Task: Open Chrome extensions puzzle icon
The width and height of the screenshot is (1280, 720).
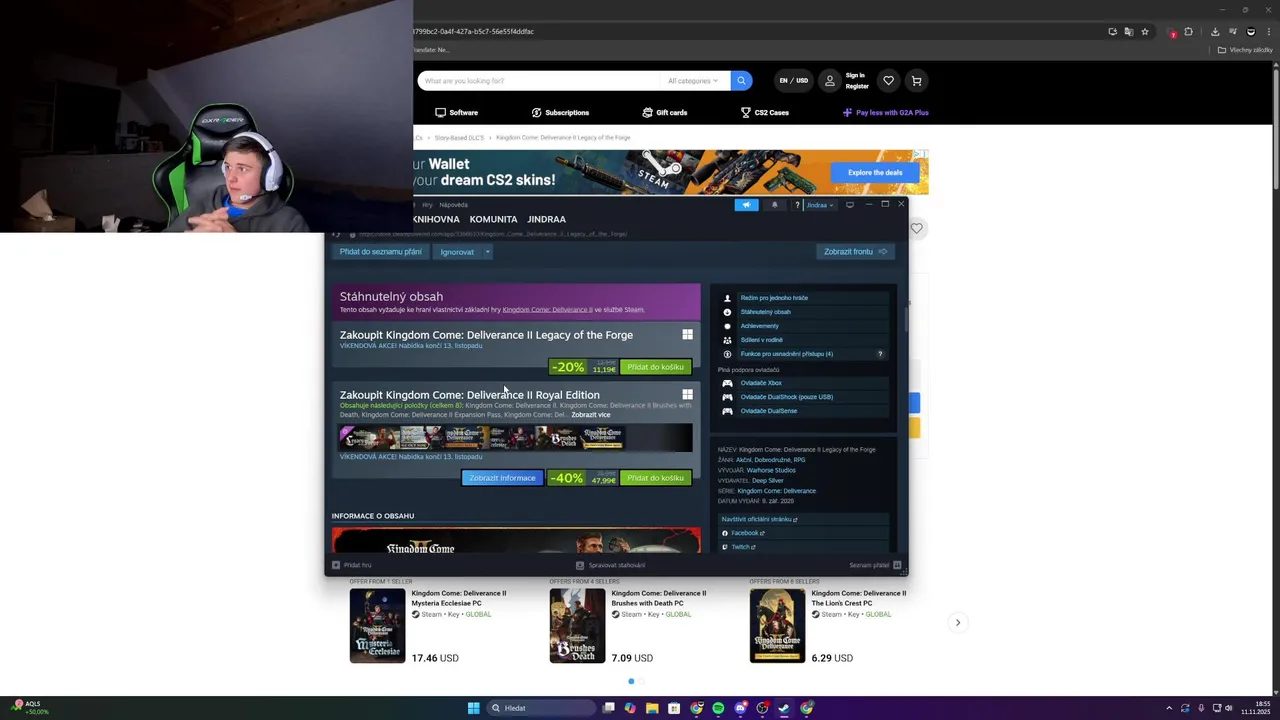Action: click(x=1188, y=31)
